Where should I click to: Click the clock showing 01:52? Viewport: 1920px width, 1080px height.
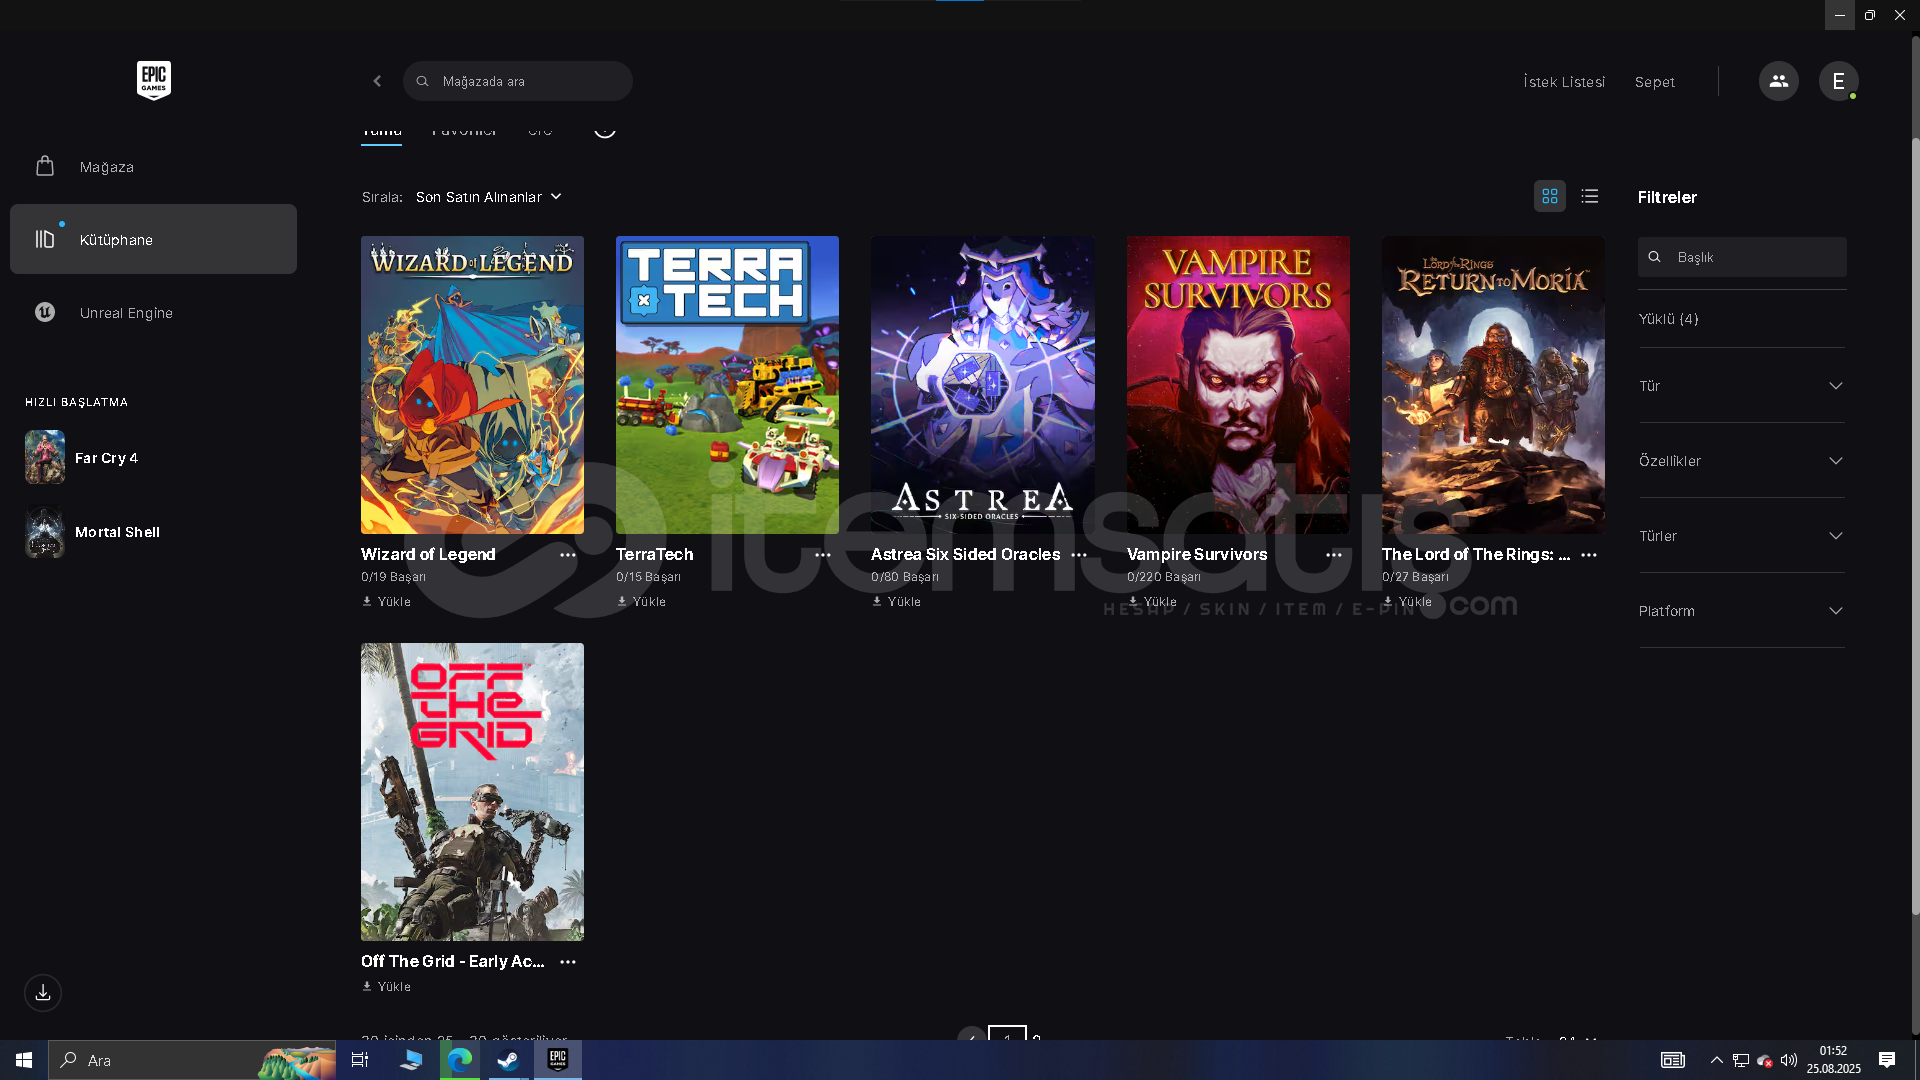coord(1833,1051)
